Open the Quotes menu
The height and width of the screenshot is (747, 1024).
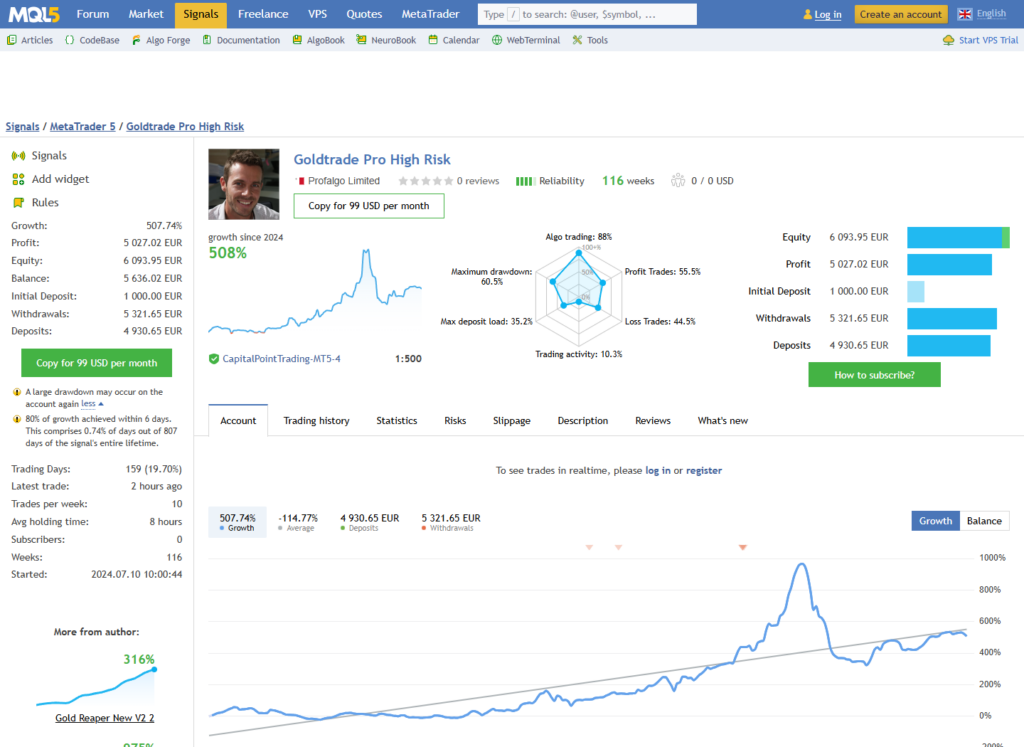click(x=364, y=14)
